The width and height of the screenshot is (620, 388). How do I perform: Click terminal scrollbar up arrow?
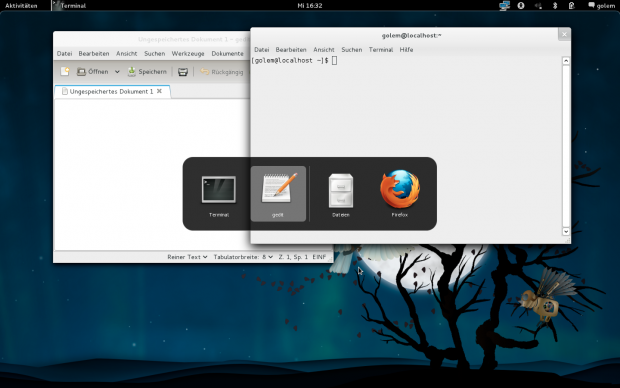[x=566, y=61]
